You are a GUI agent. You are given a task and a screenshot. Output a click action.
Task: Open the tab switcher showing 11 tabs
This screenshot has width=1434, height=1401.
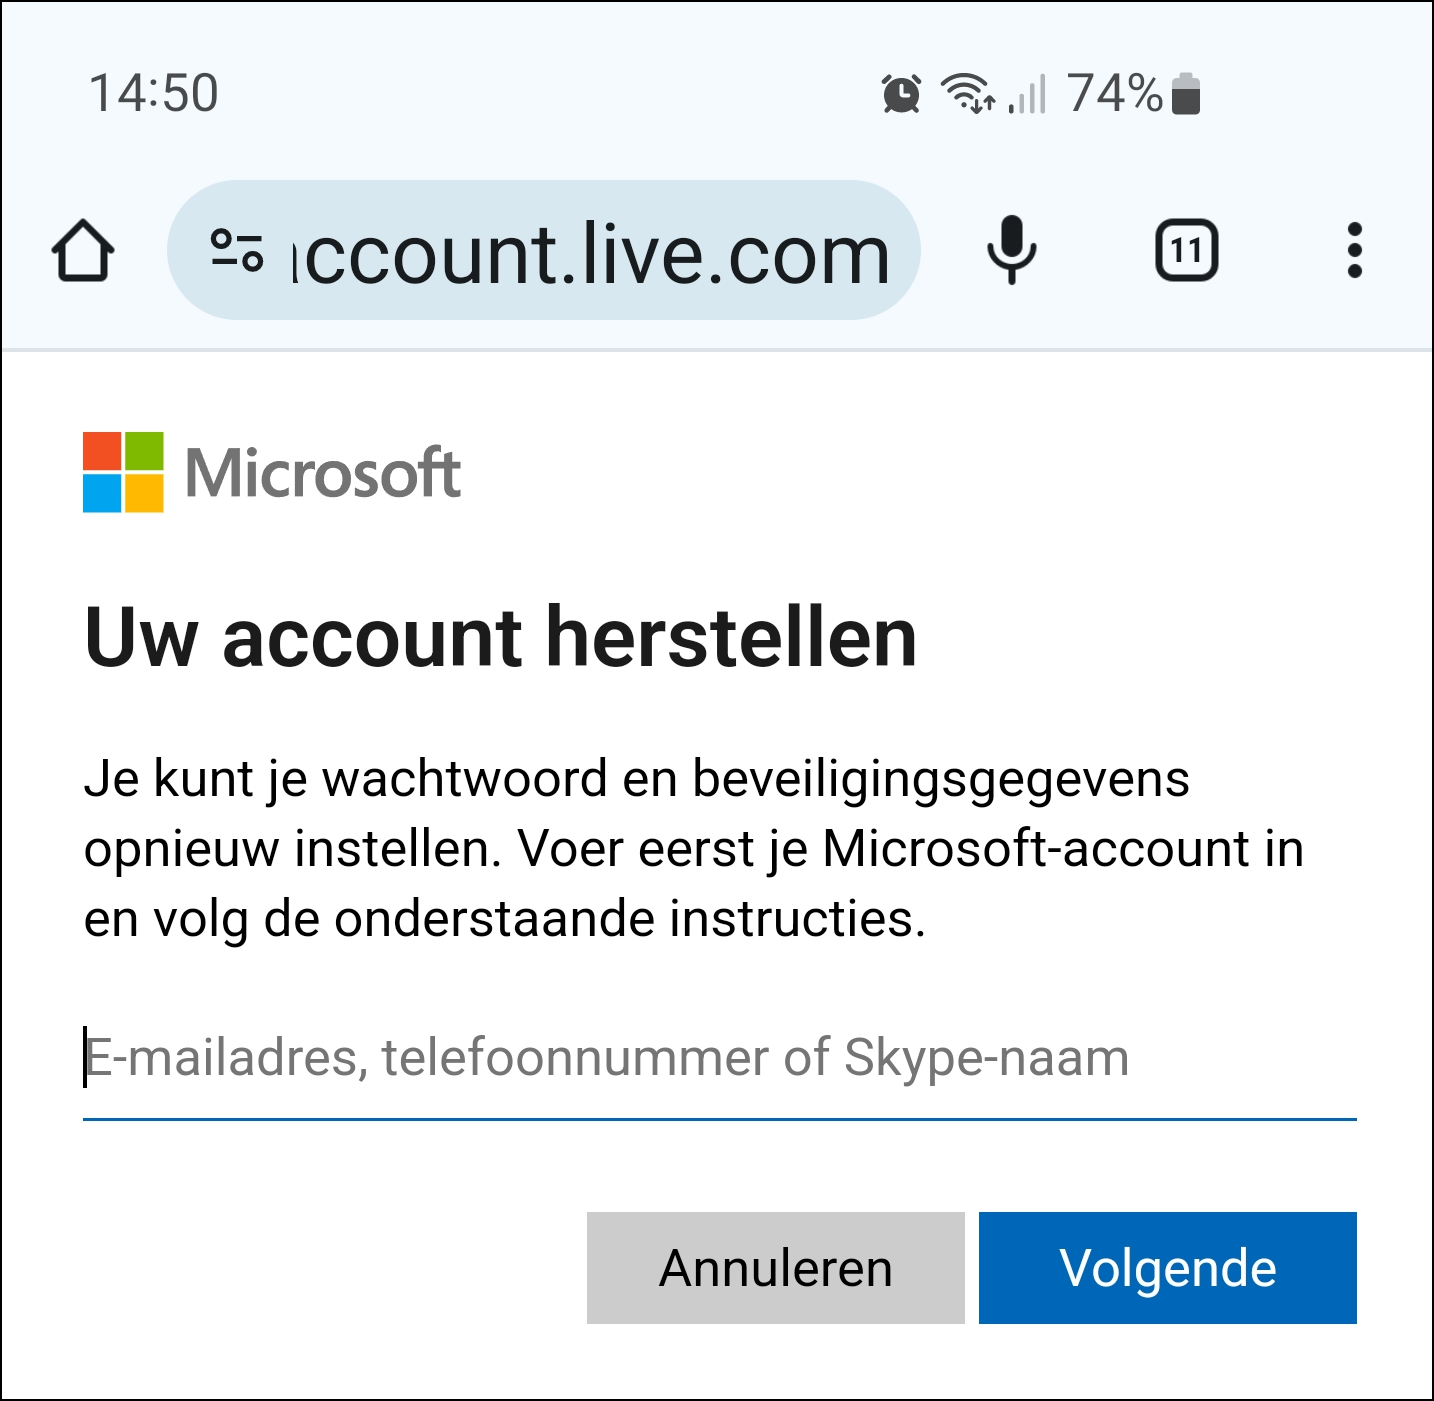click(1186, 250)
